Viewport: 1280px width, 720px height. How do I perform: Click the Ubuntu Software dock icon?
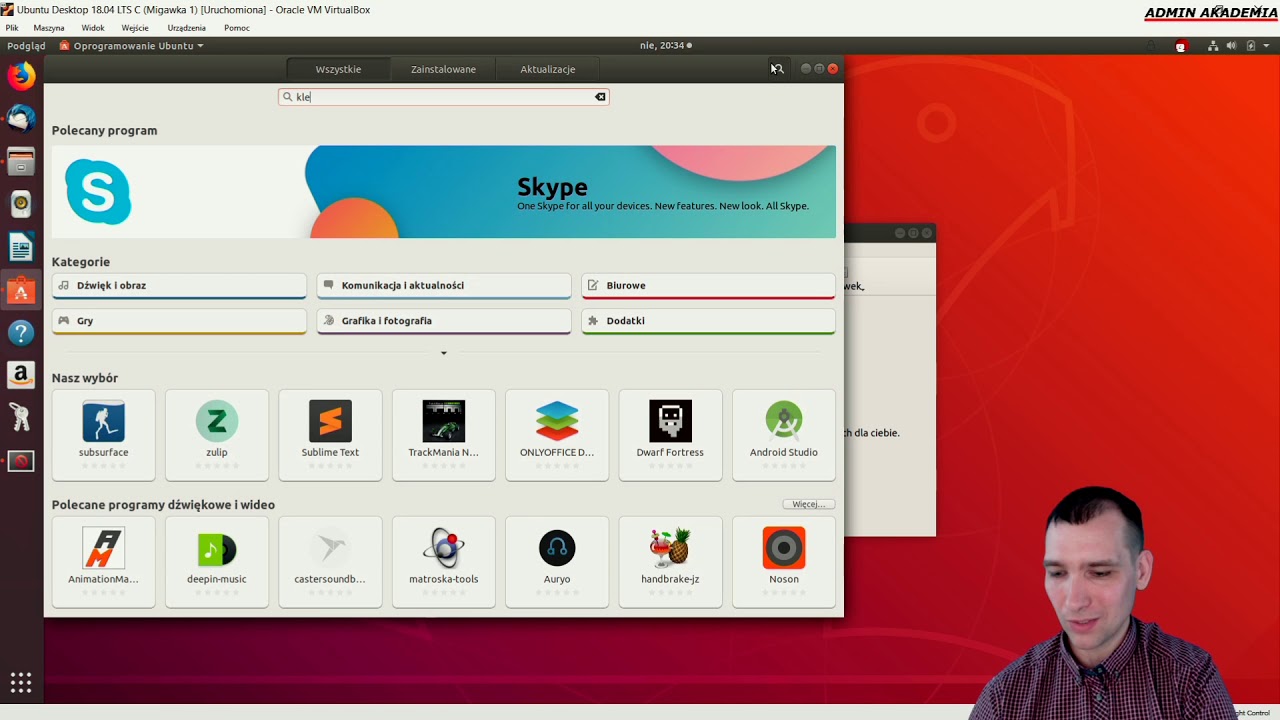pos(21,290)
